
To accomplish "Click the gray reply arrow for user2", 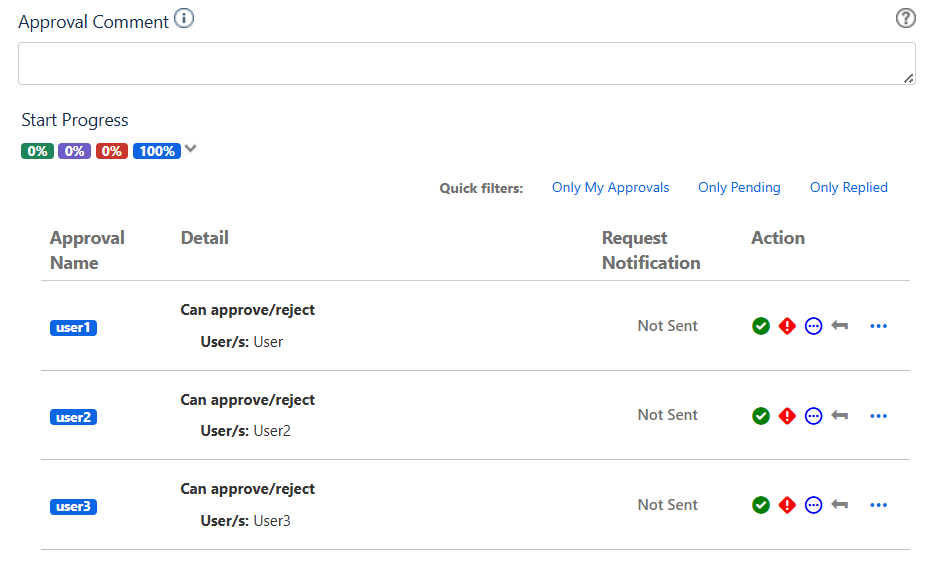I will pos(840,416).
